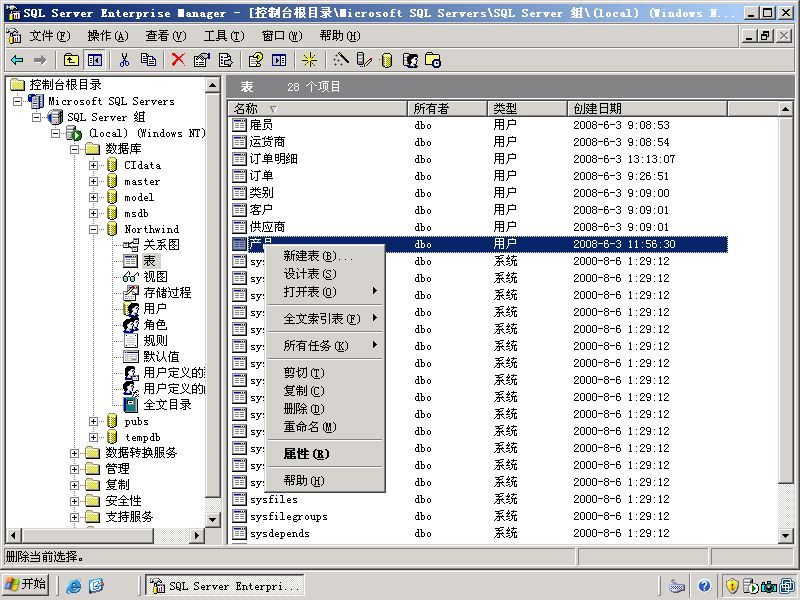Go up one level with folder icon

pos(71,60)
